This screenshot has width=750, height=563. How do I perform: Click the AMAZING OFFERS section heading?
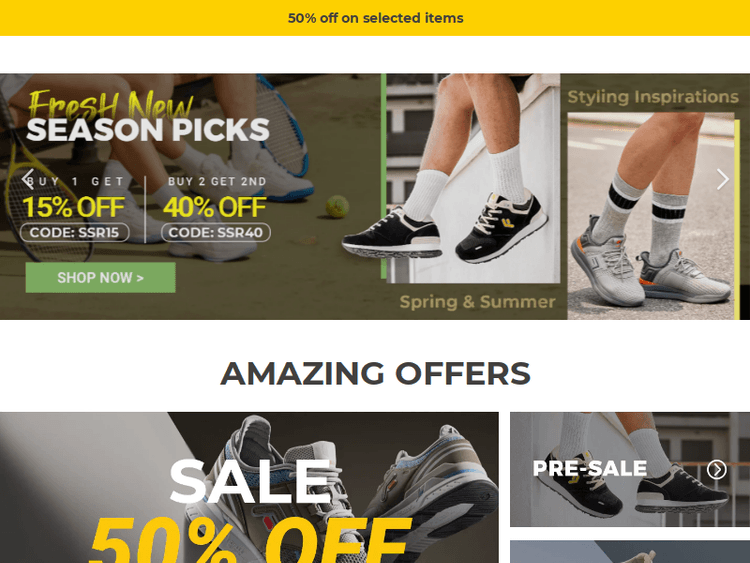375,373
